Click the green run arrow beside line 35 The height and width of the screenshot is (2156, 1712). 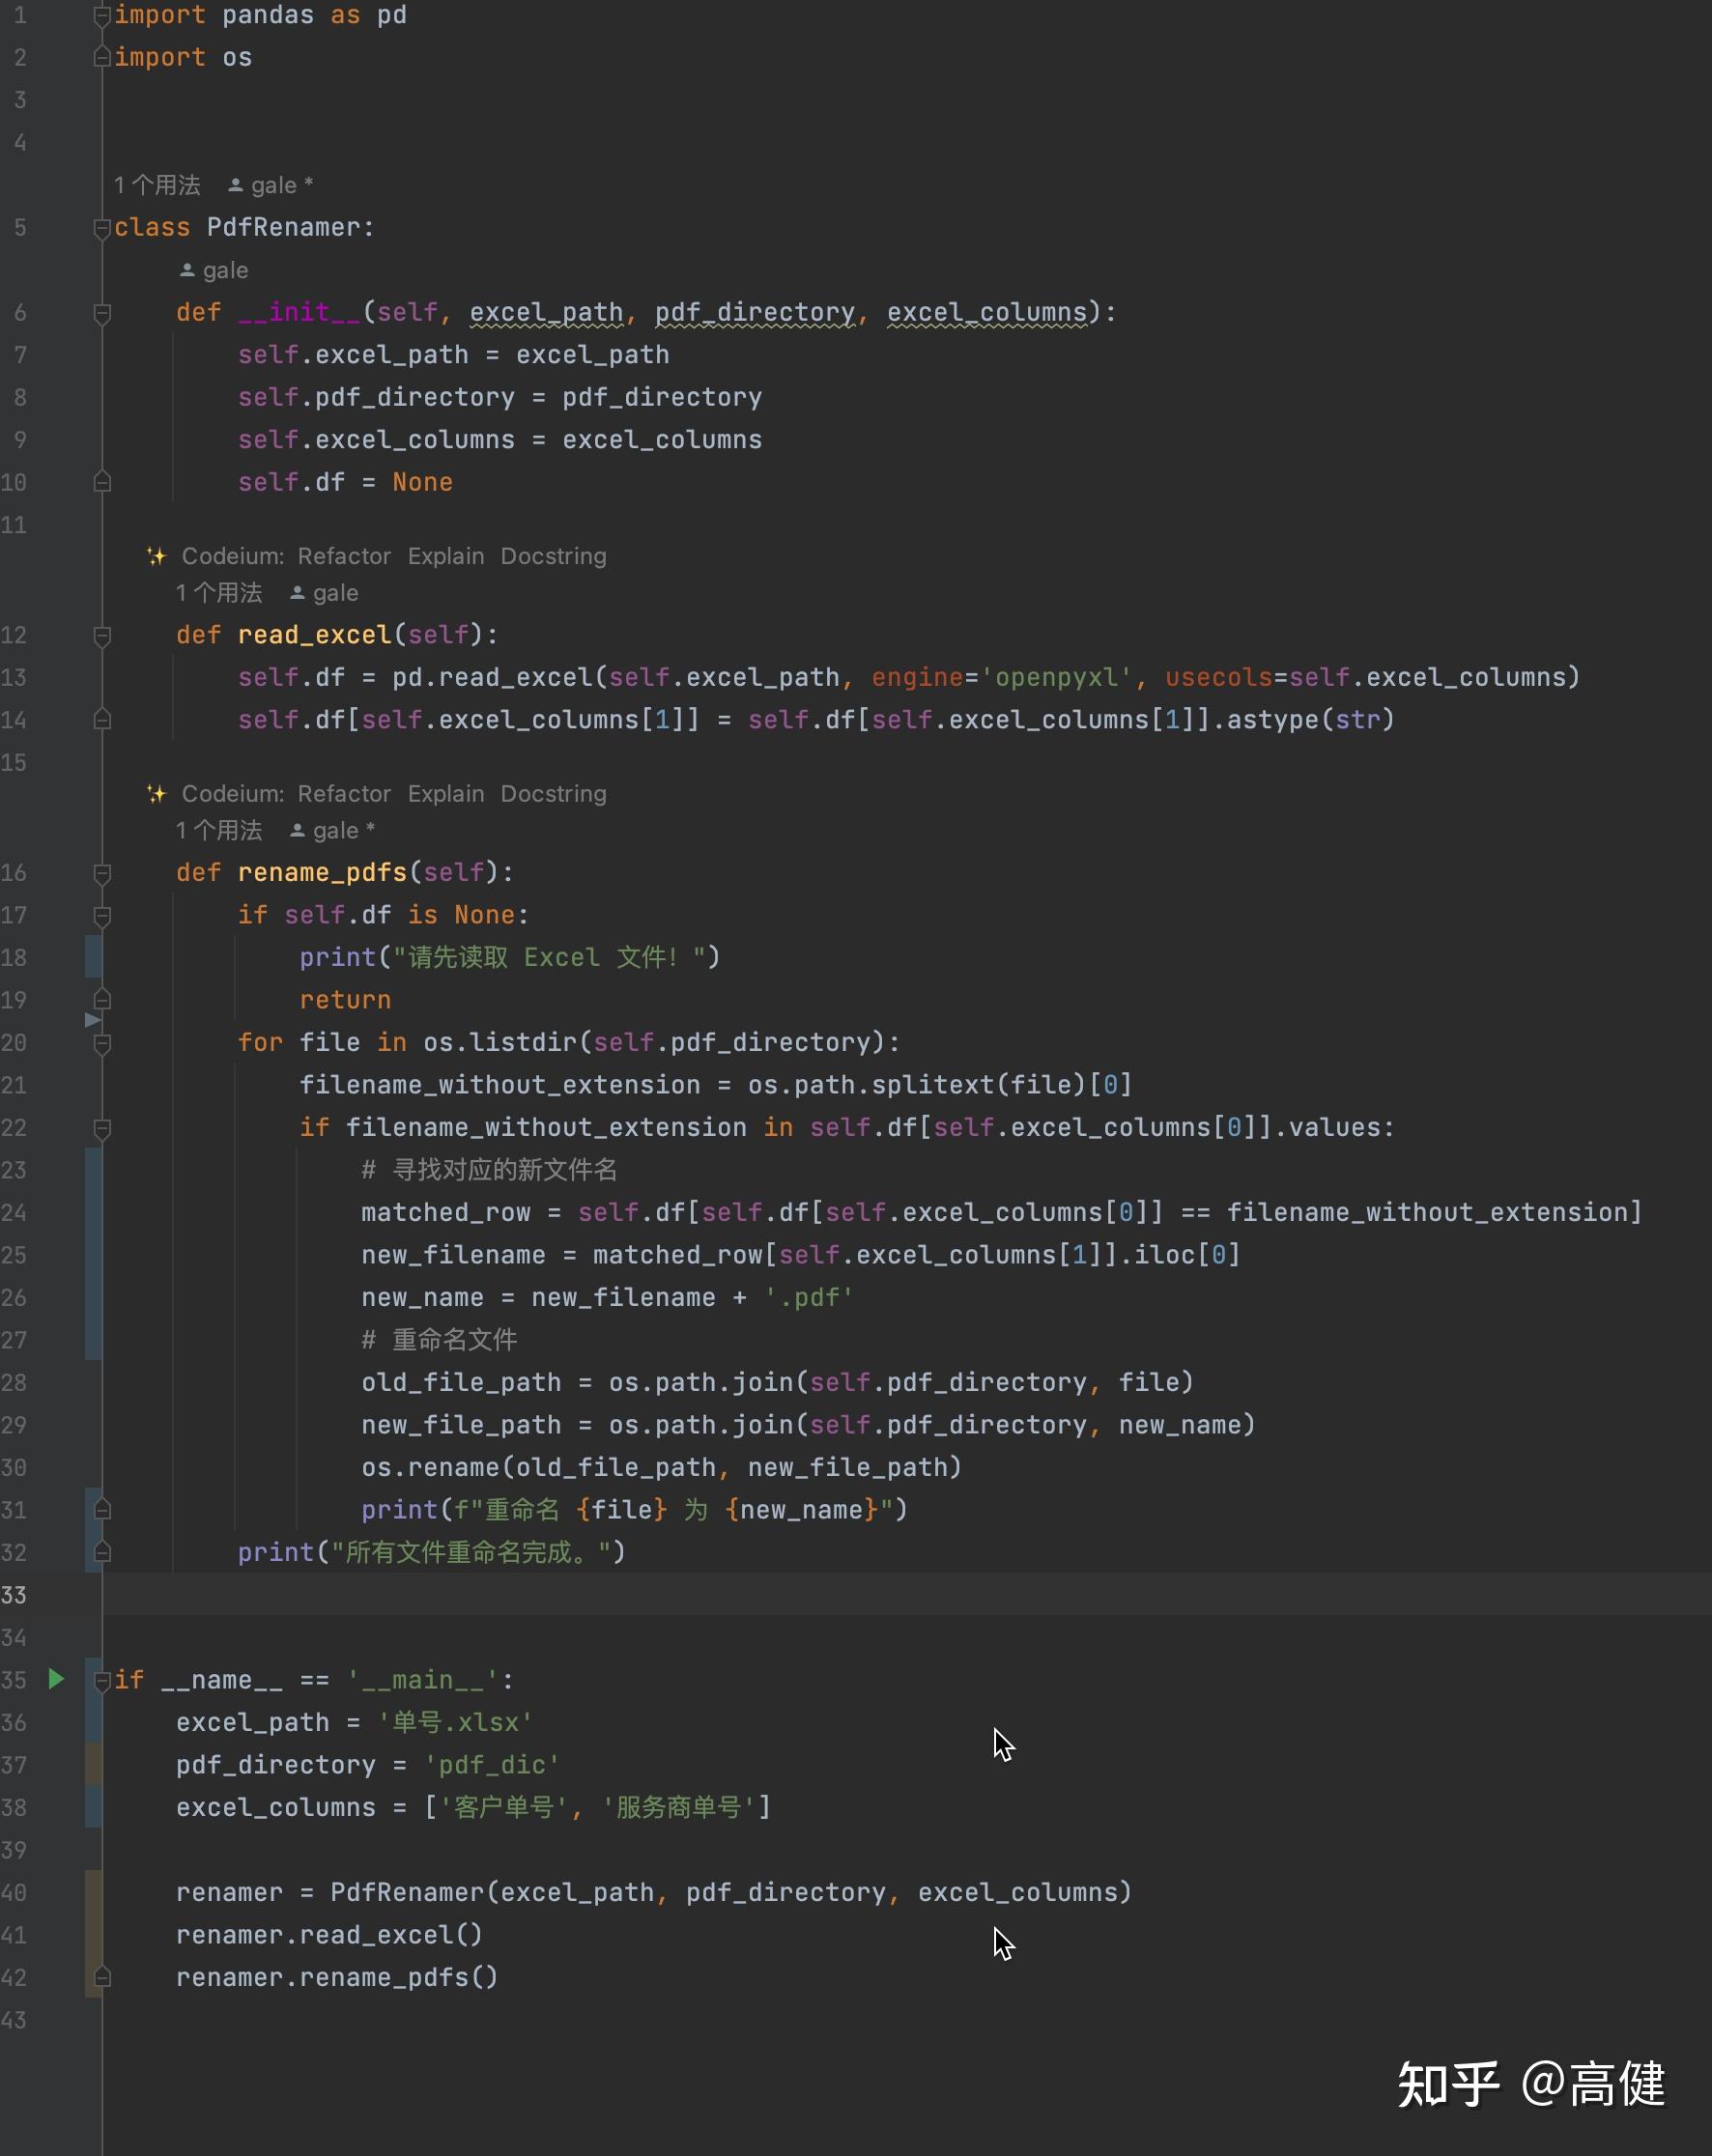pyautogui.click(x=57, y=1679)
